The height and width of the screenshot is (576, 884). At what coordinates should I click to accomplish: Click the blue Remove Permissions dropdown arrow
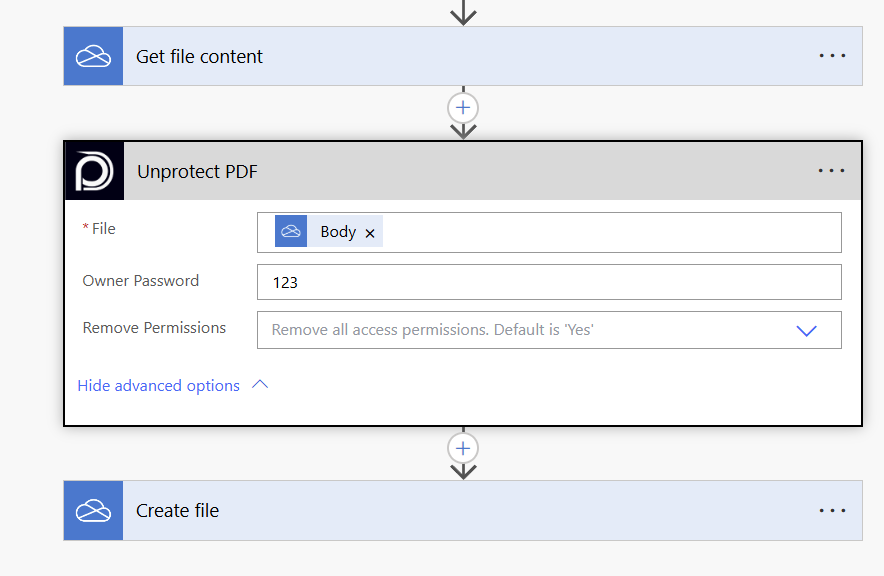click(x=806, y=330)
